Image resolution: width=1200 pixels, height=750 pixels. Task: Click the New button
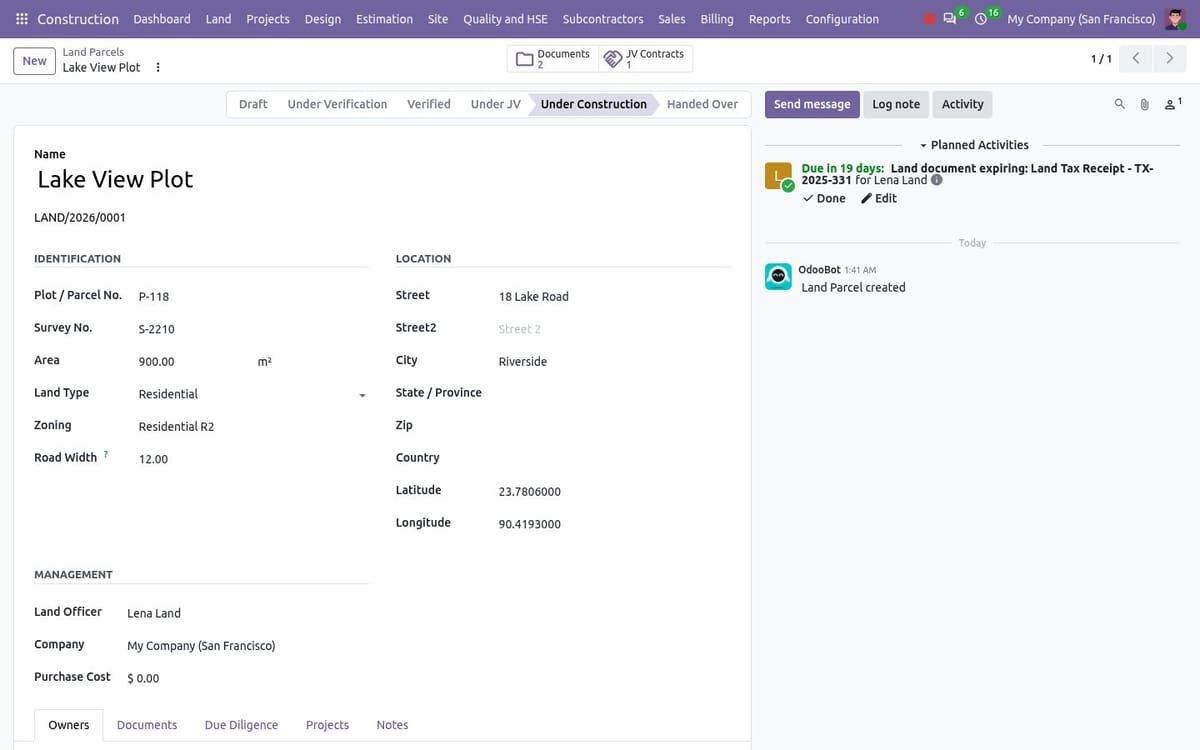point(35,61)
